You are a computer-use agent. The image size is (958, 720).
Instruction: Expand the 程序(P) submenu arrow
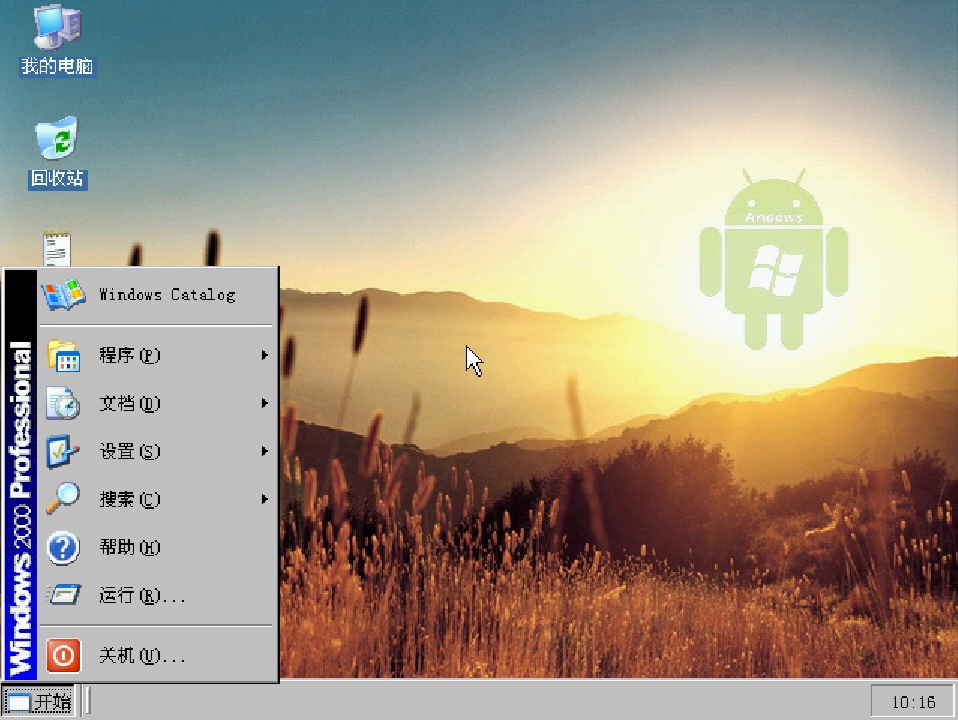tap(265, 355)
